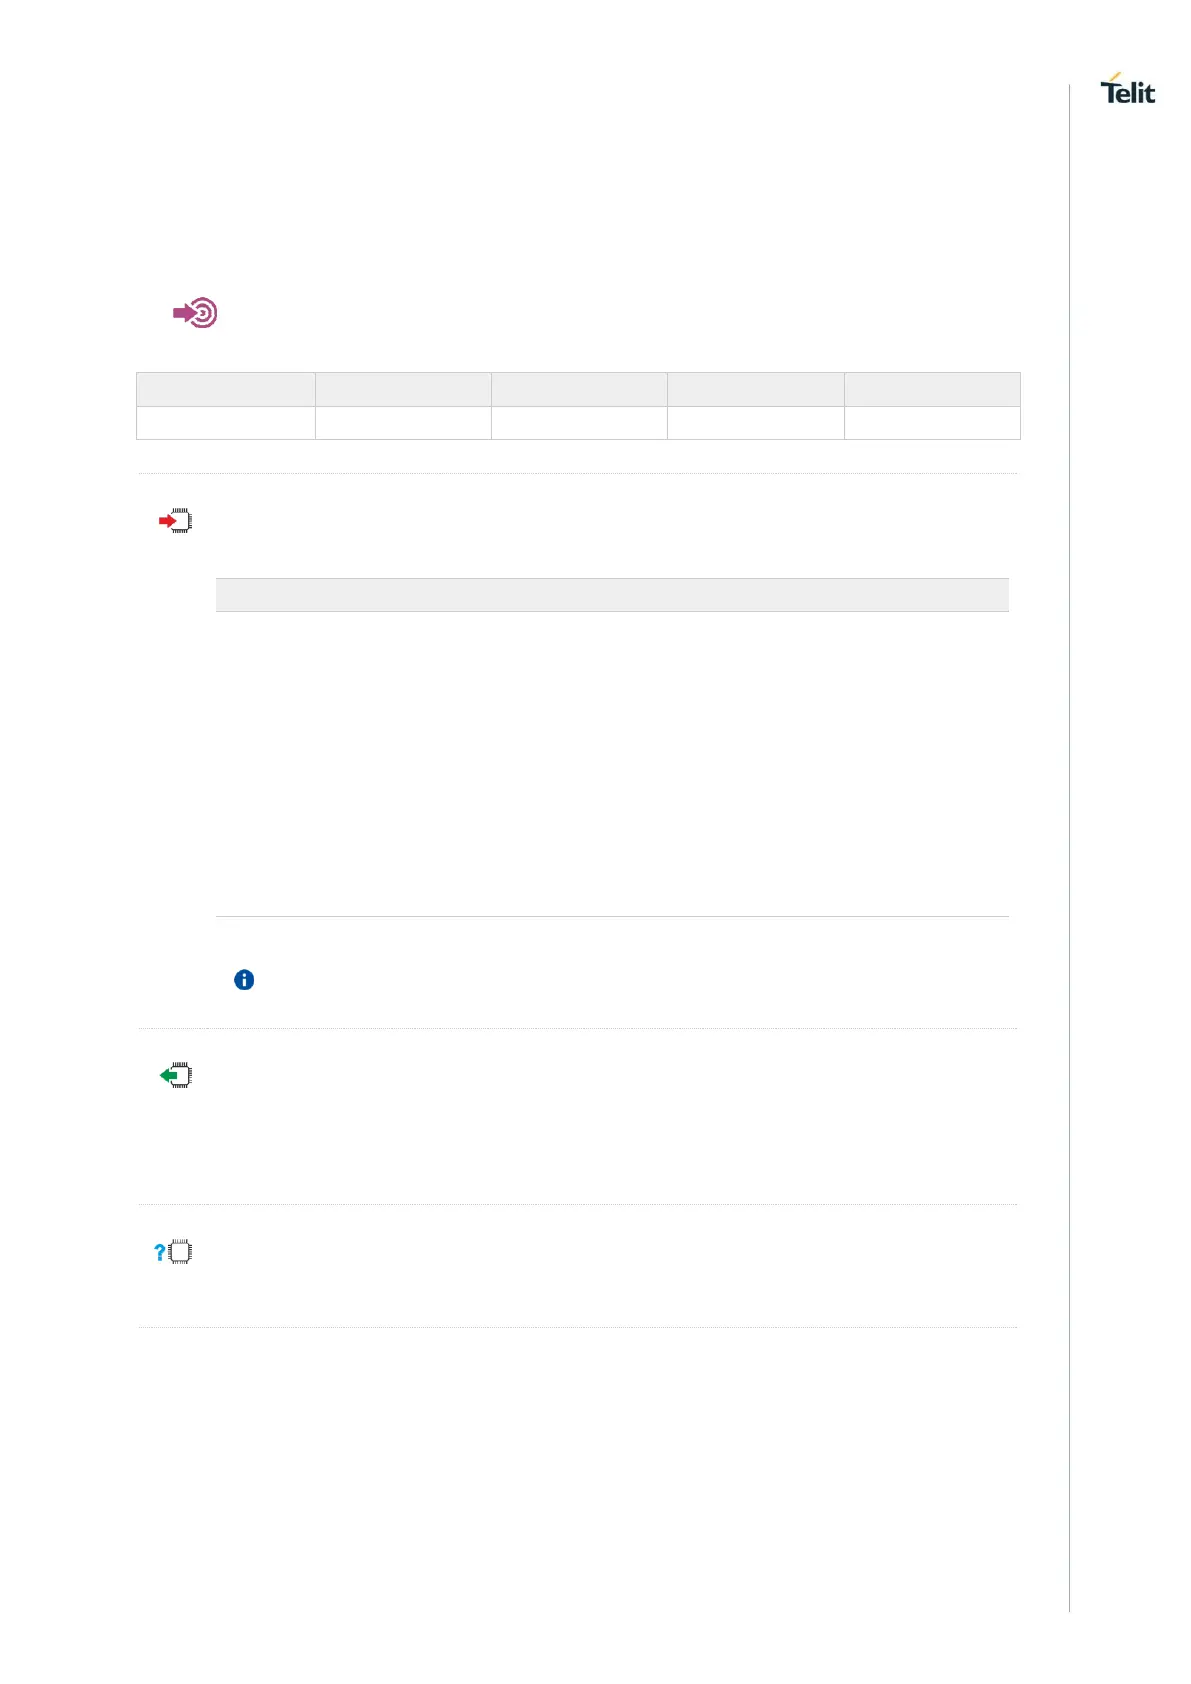
Task: Click the fourth white cell in the table's bottom row
Action: (x=755, y=423)
